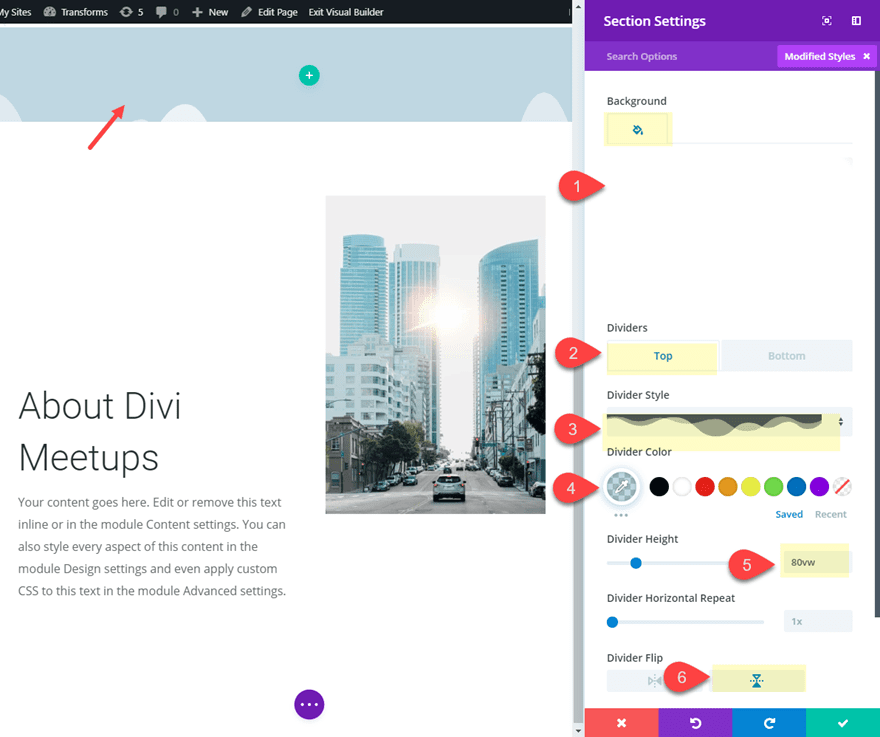Viewport: 880px width, 737px height.
Task: Toggle the panel layout icon in header
Action: point(855,20)
